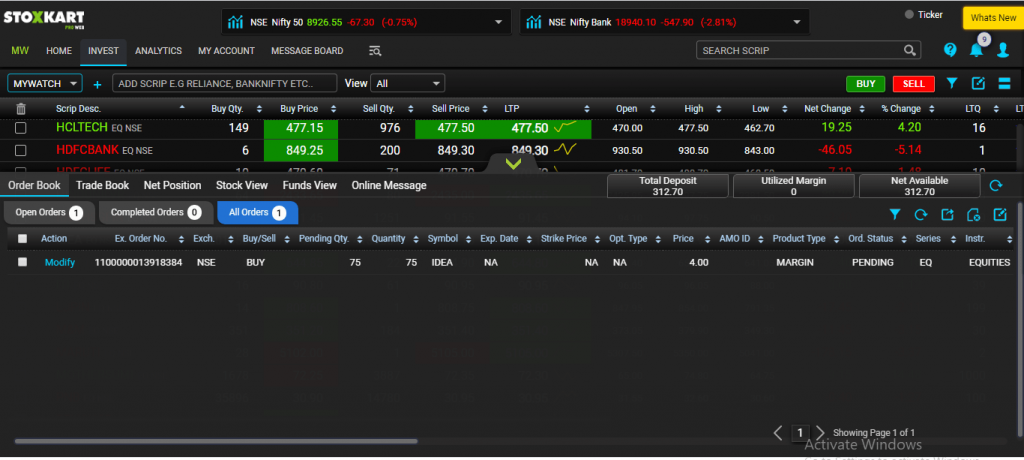Open the HOME menu
1024x460 pixels.
pos(59,50)
